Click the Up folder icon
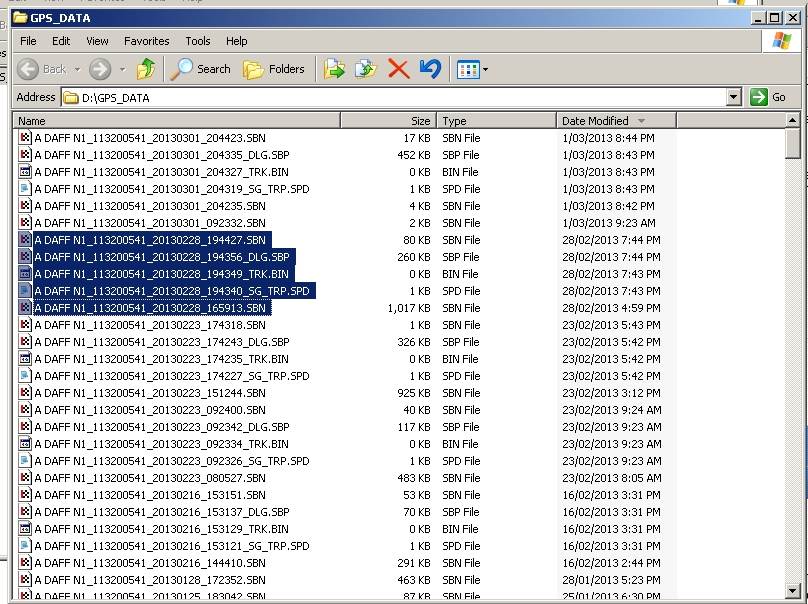The image size is (808, 604). [146, 69]
